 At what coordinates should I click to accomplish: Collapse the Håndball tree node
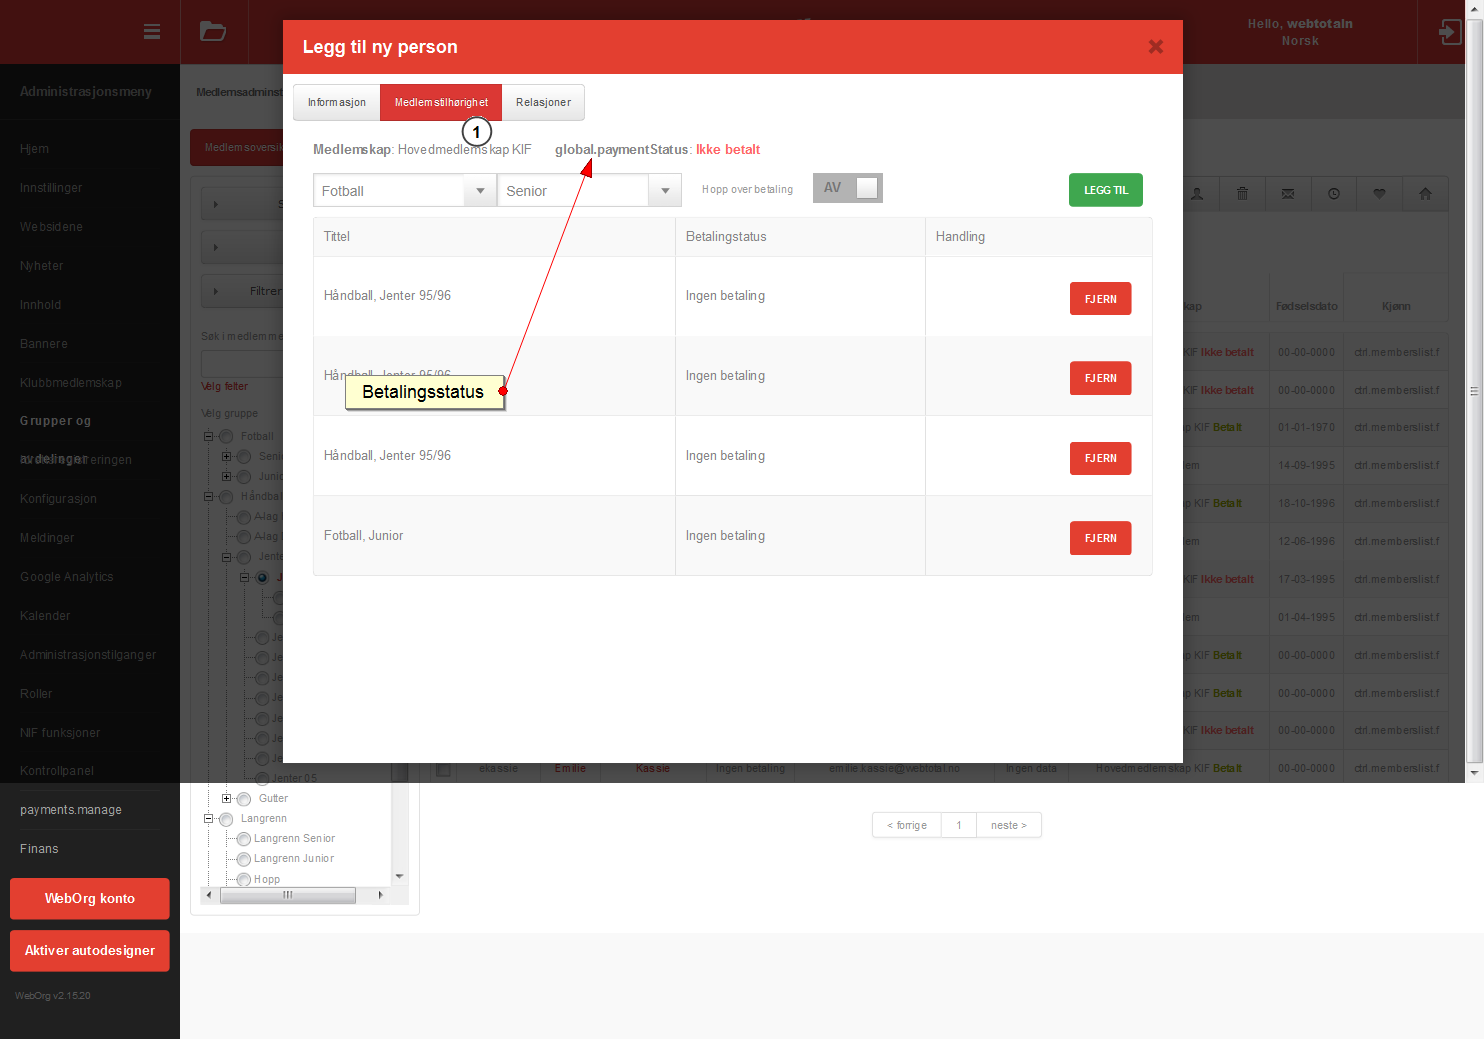(209, 496)
